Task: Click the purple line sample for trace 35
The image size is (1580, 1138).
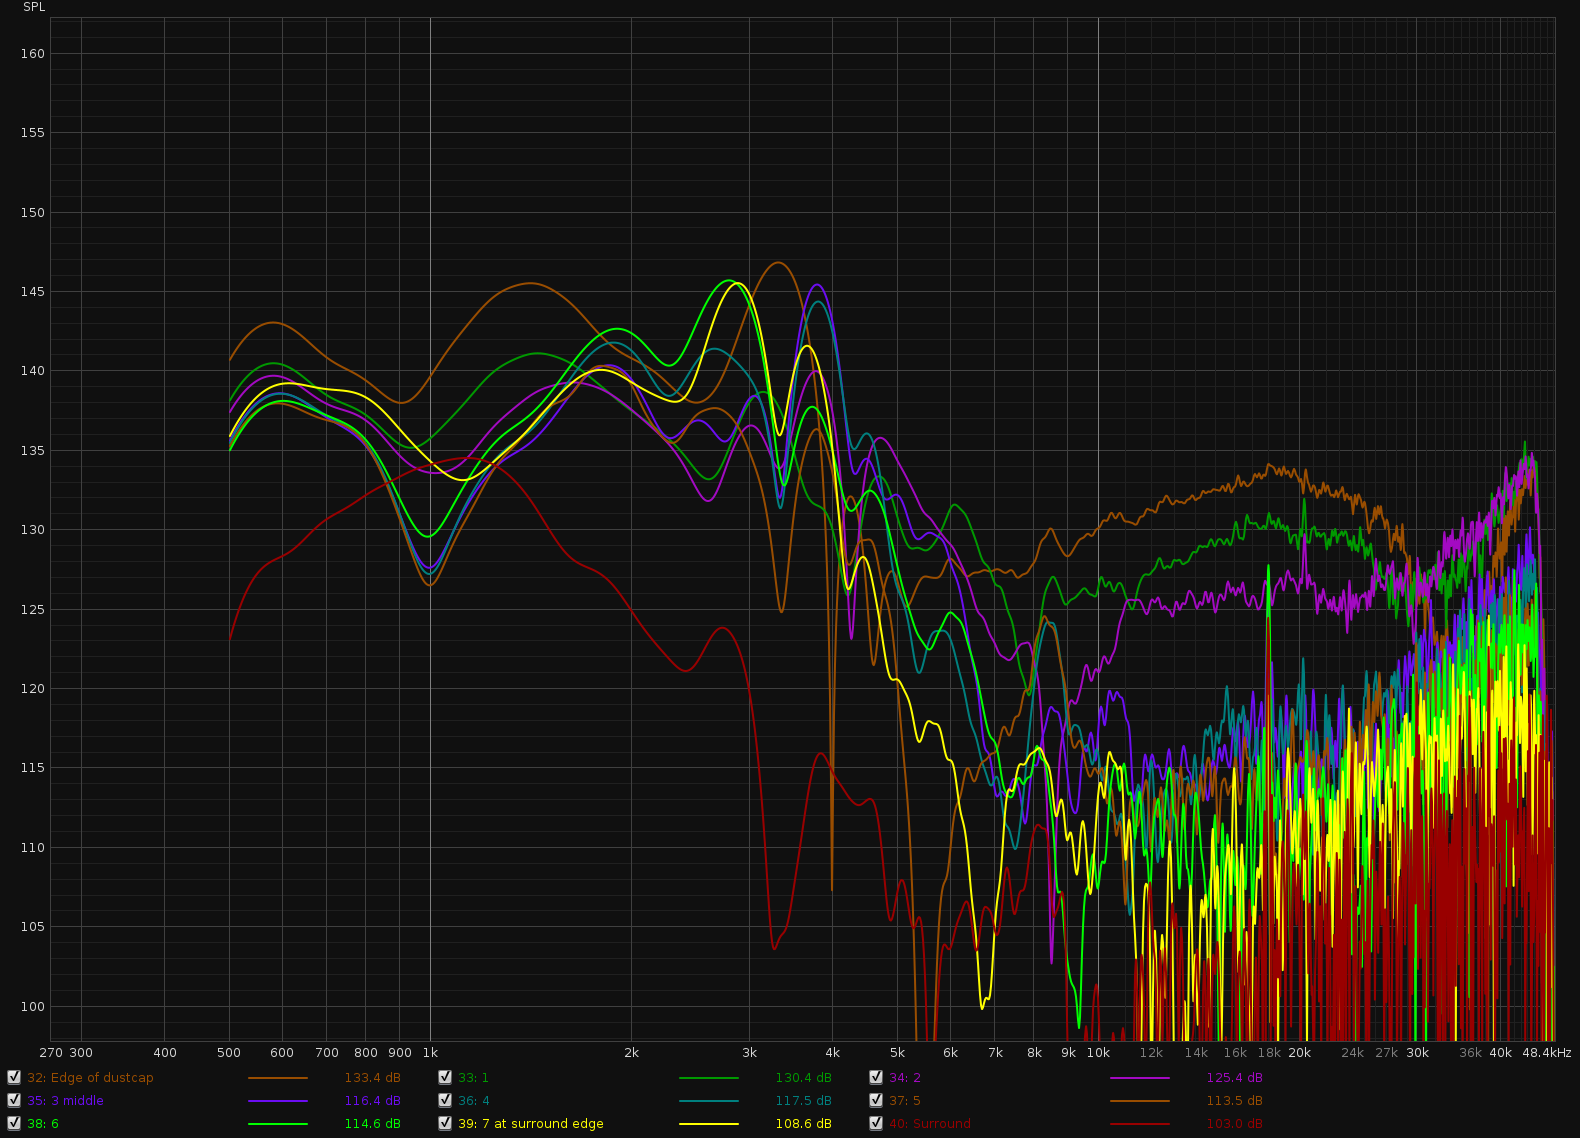Action: pyautogui.click(x=278, y=1101)
